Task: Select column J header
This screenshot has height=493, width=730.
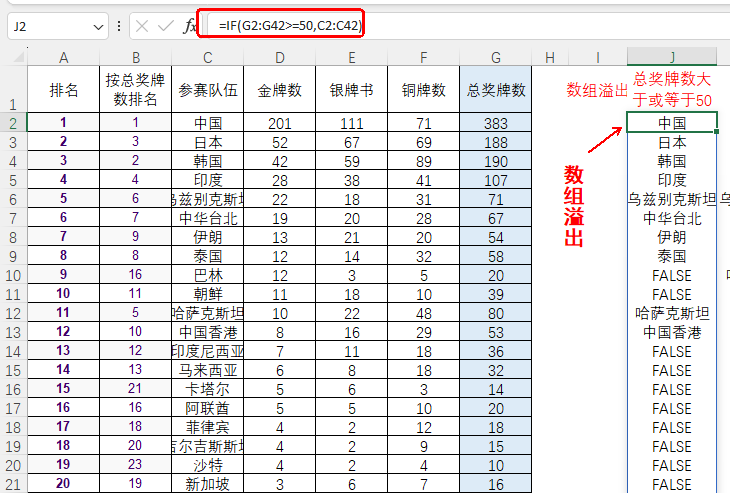Action: pyautogui.click(x=672, y=57)
